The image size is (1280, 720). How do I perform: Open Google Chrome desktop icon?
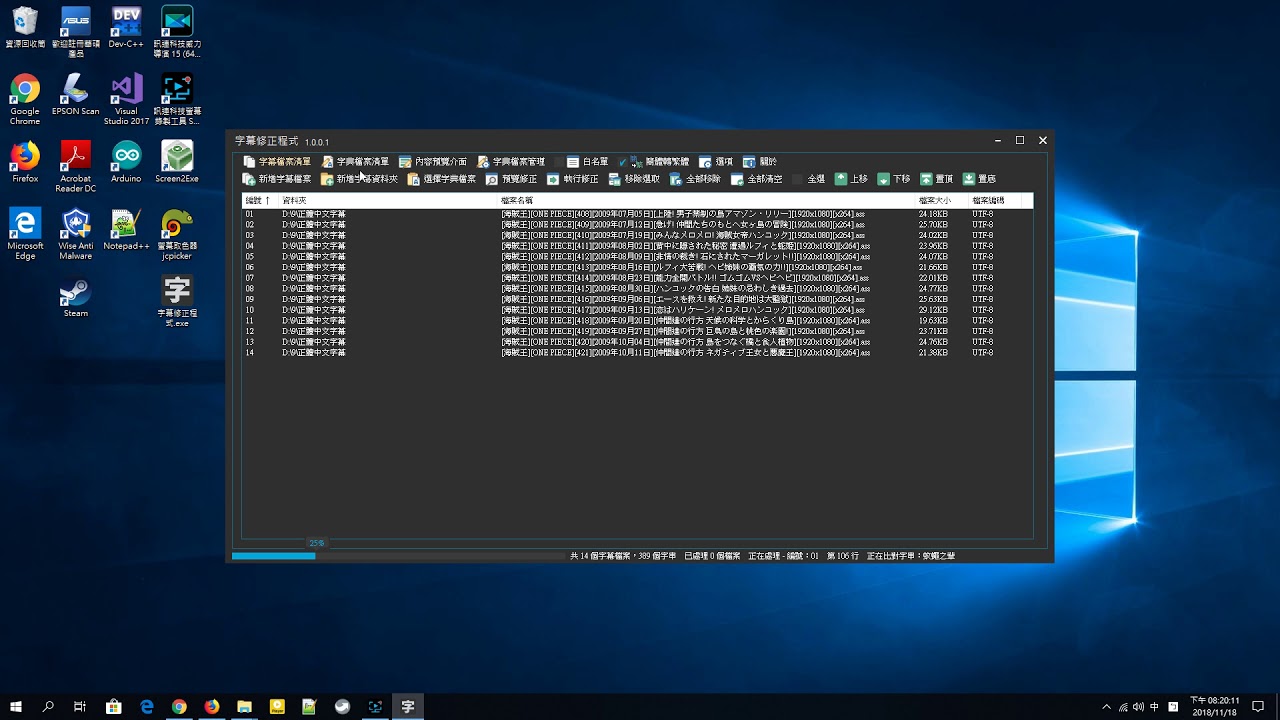coord(25,100)
